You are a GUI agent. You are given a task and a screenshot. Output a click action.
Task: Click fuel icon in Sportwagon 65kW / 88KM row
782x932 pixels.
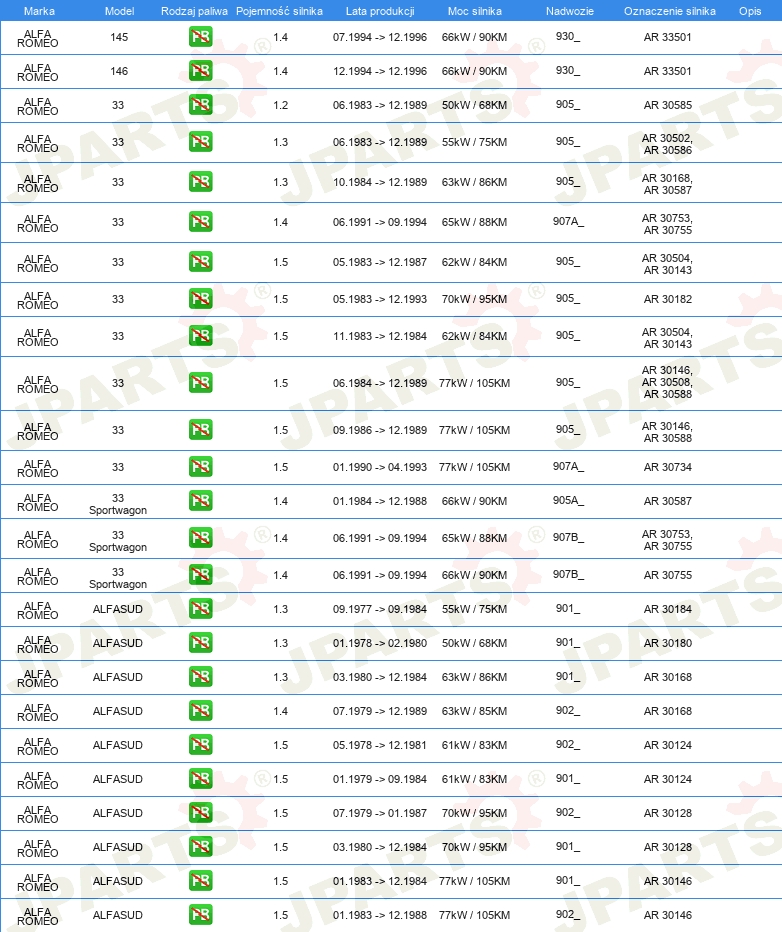pos(201,537)
